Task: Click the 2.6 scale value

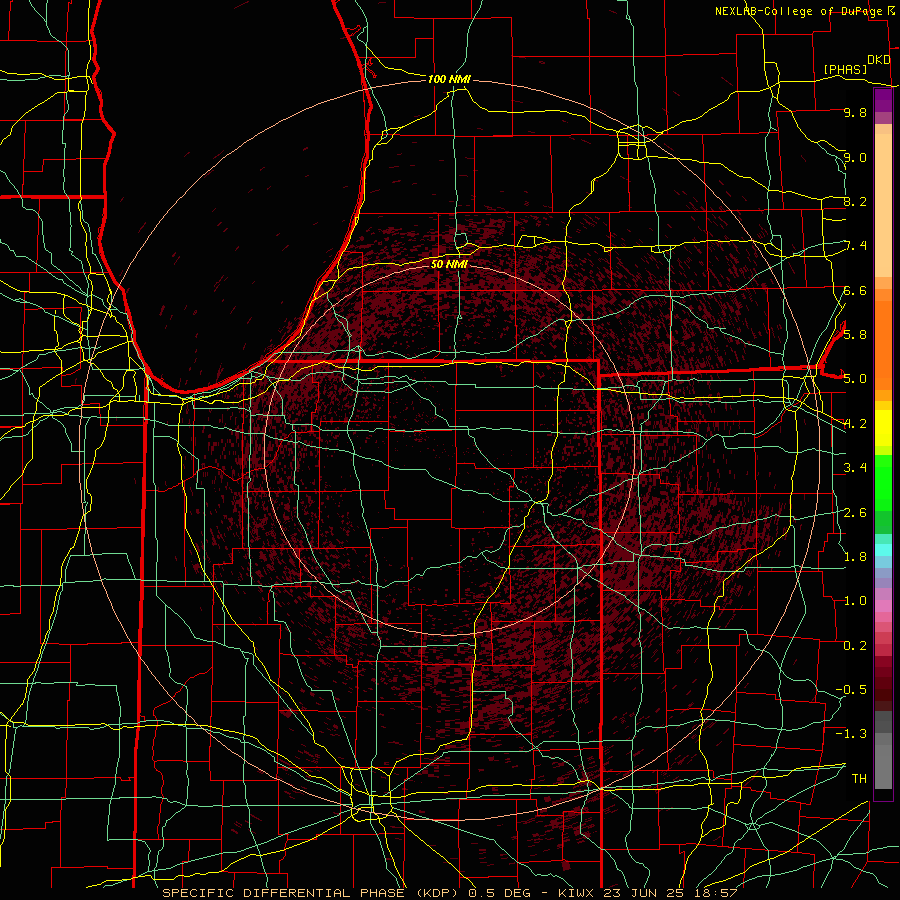Action: pyautogui.click(x=855, y=512)
